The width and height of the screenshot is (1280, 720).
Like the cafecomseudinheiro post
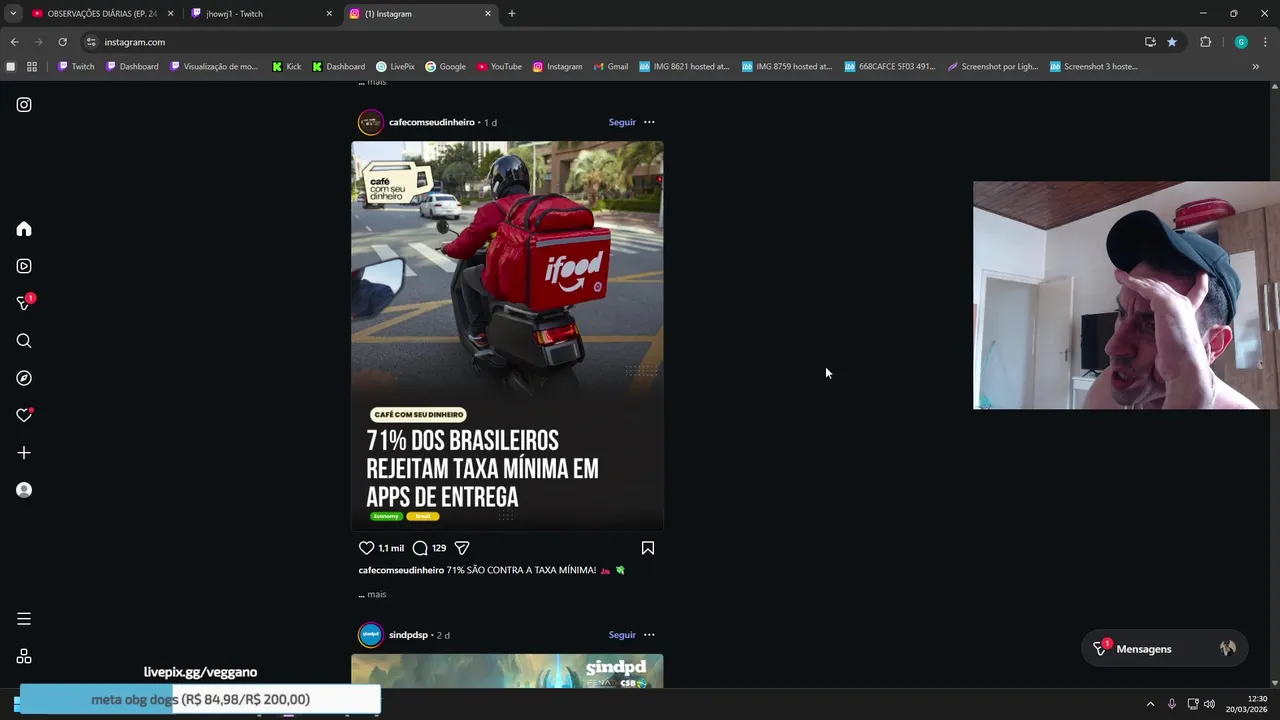tap(366, 548)
